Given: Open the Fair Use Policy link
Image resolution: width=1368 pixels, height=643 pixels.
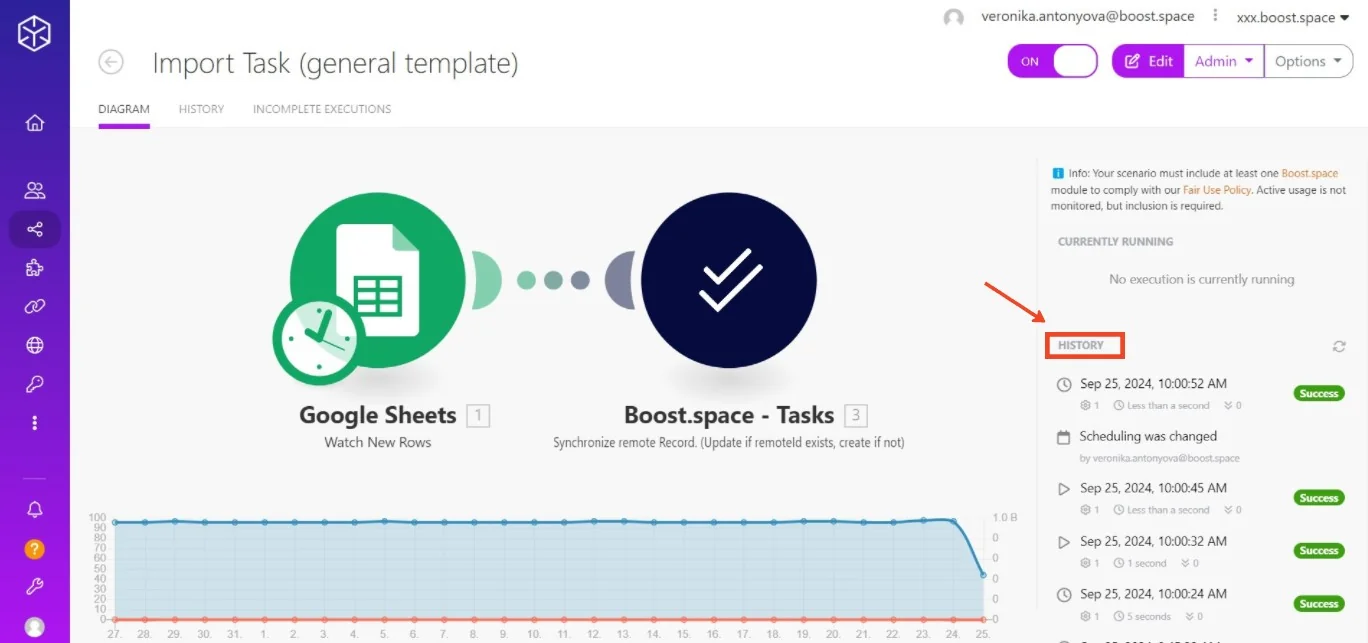Looking at the screenshot, I should 1217,190.
